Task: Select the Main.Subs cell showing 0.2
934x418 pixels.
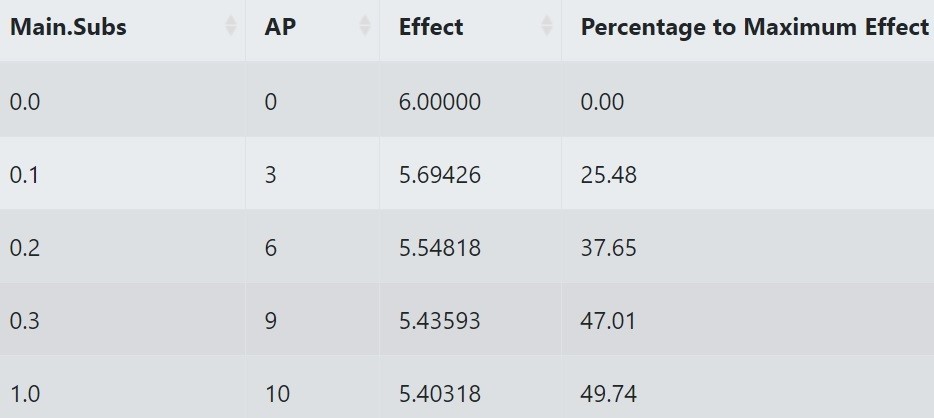Action: (24, 248)
